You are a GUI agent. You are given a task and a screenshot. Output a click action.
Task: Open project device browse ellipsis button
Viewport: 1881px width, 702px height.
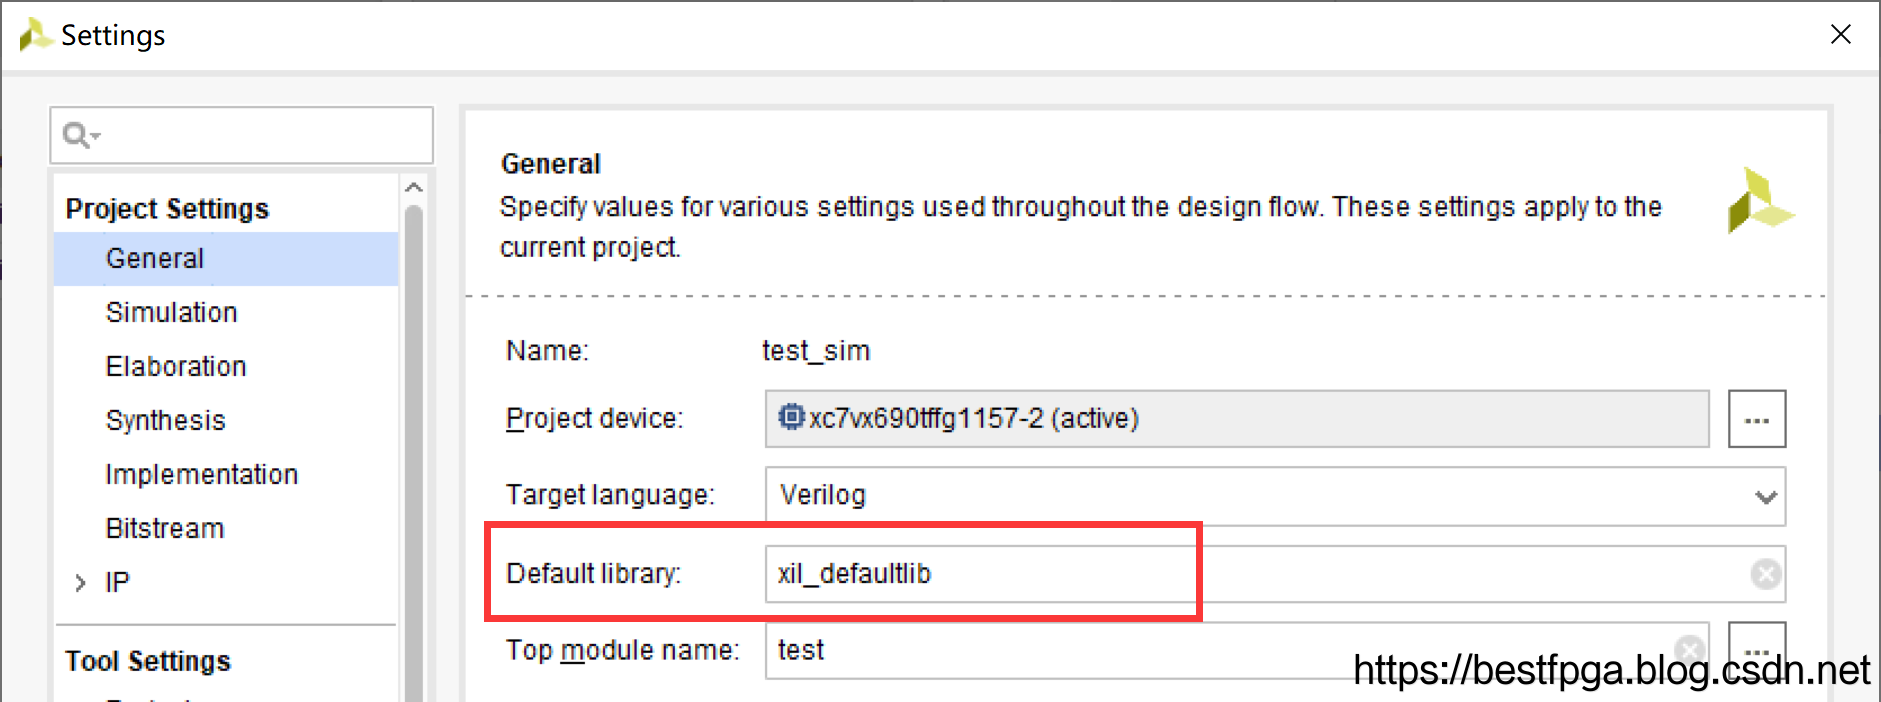[1756, 419]
